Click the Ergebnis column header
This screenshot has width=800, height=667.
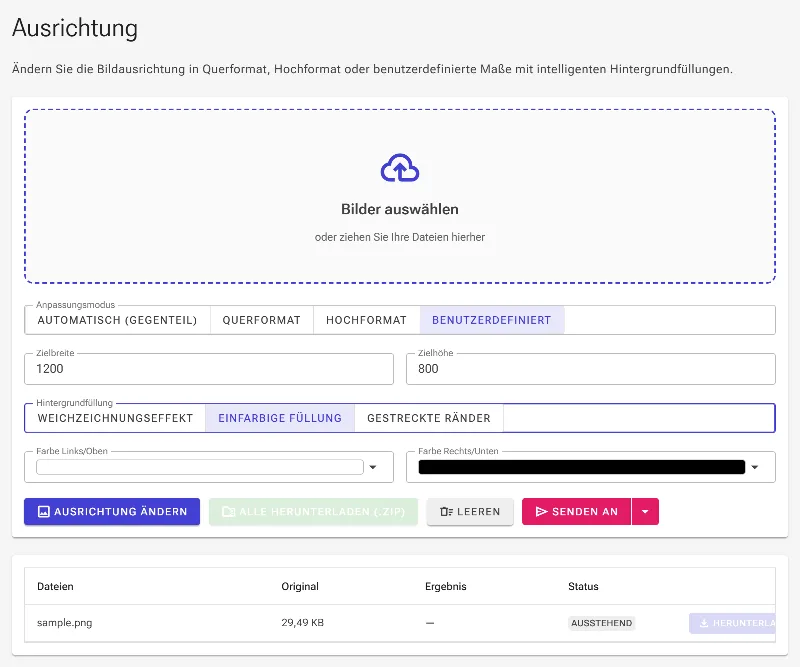[445, 586]
